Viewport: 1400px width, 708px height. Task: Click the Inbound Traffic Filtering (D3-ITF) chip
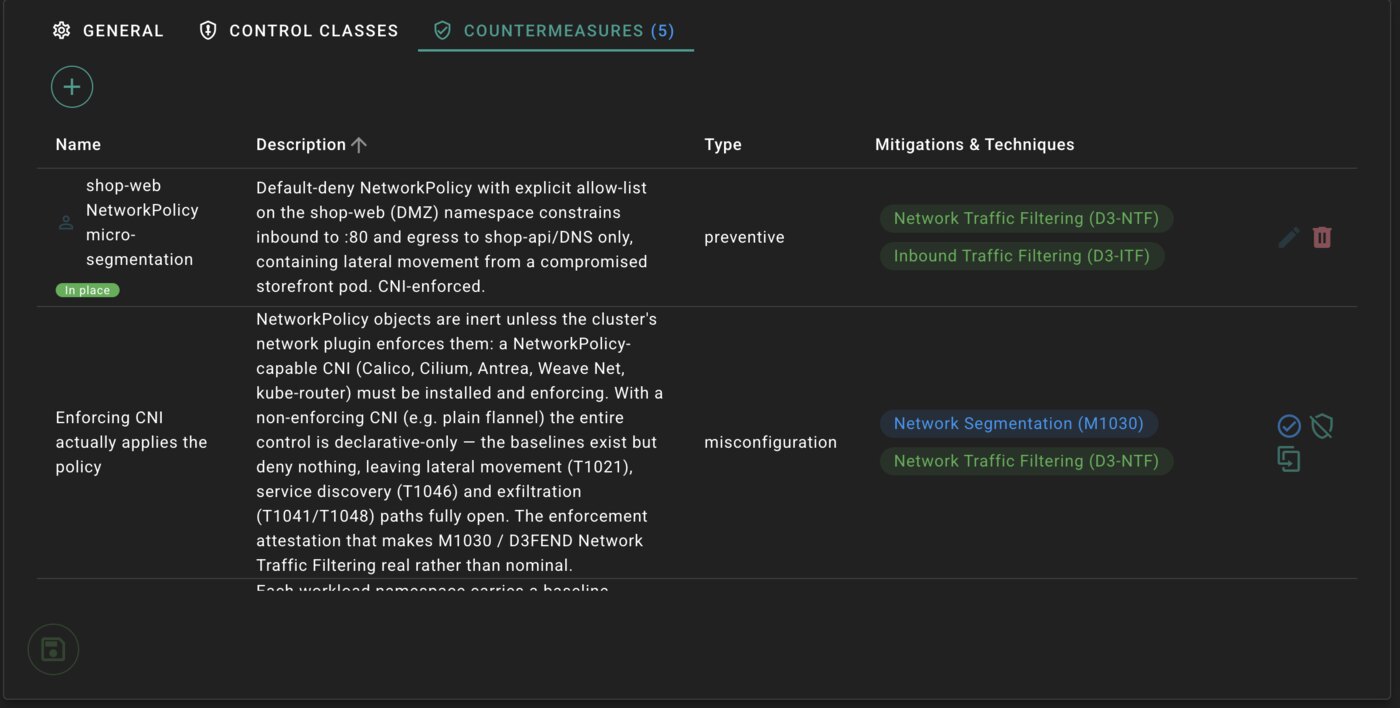click(1022, 256)
